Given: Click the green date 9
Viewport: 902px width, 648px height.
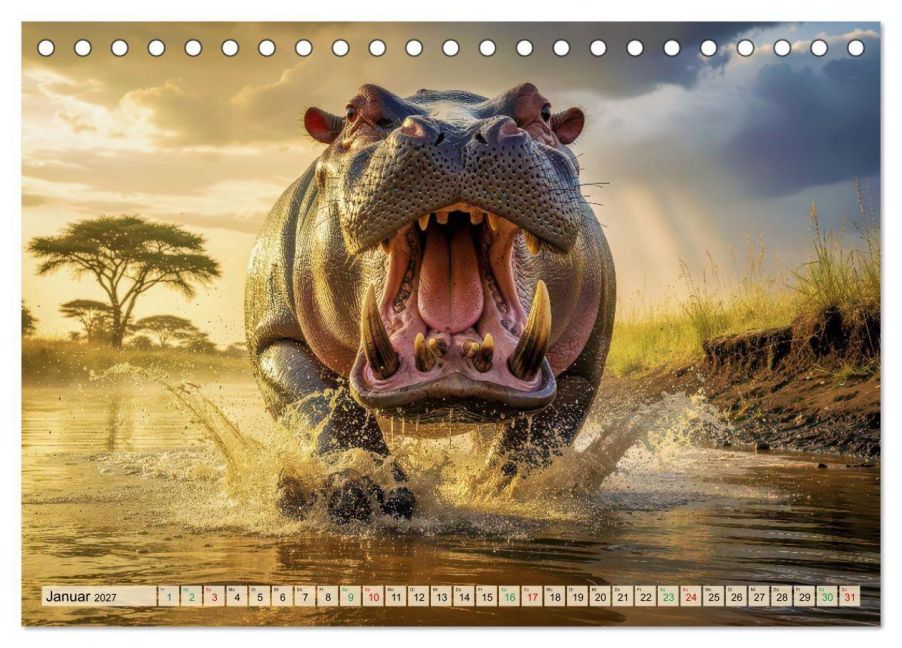Looking at the screenshot, I should click(350, 596).
